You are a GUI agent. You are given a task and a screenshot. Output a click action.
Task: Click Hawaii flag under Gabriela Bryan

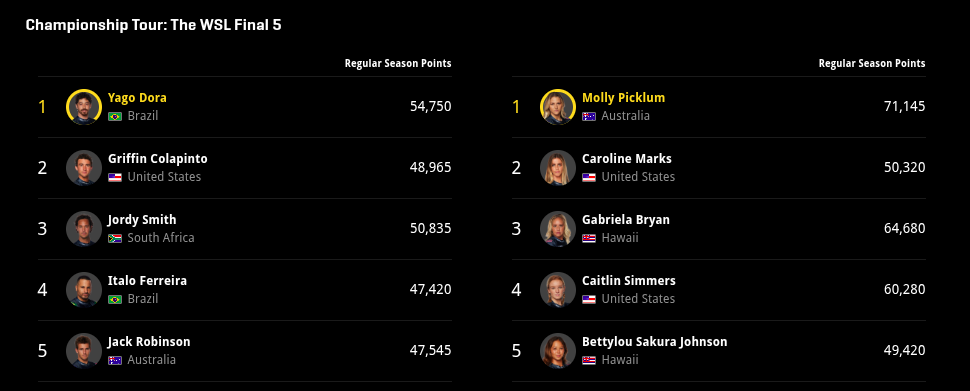pos(589,238)
